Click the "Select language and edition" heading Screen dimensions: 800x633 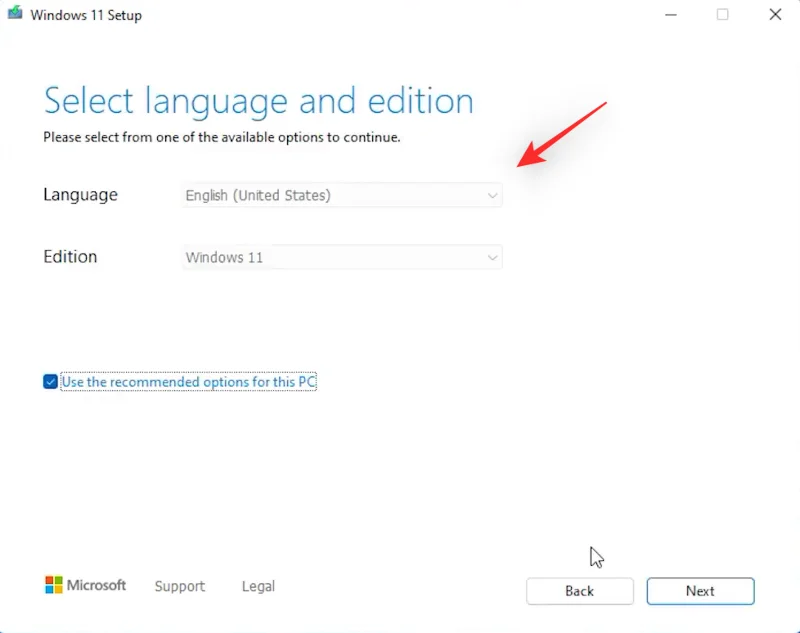pos(258,100)
